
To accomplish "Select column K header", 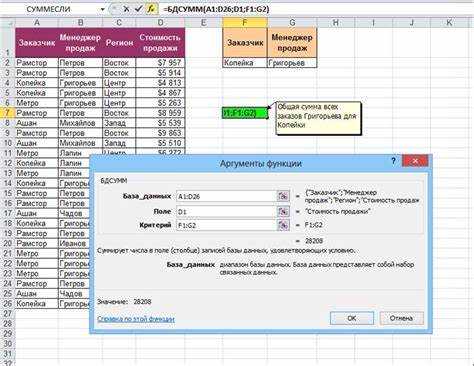I will pyautogui.click(x=449, y=23).
